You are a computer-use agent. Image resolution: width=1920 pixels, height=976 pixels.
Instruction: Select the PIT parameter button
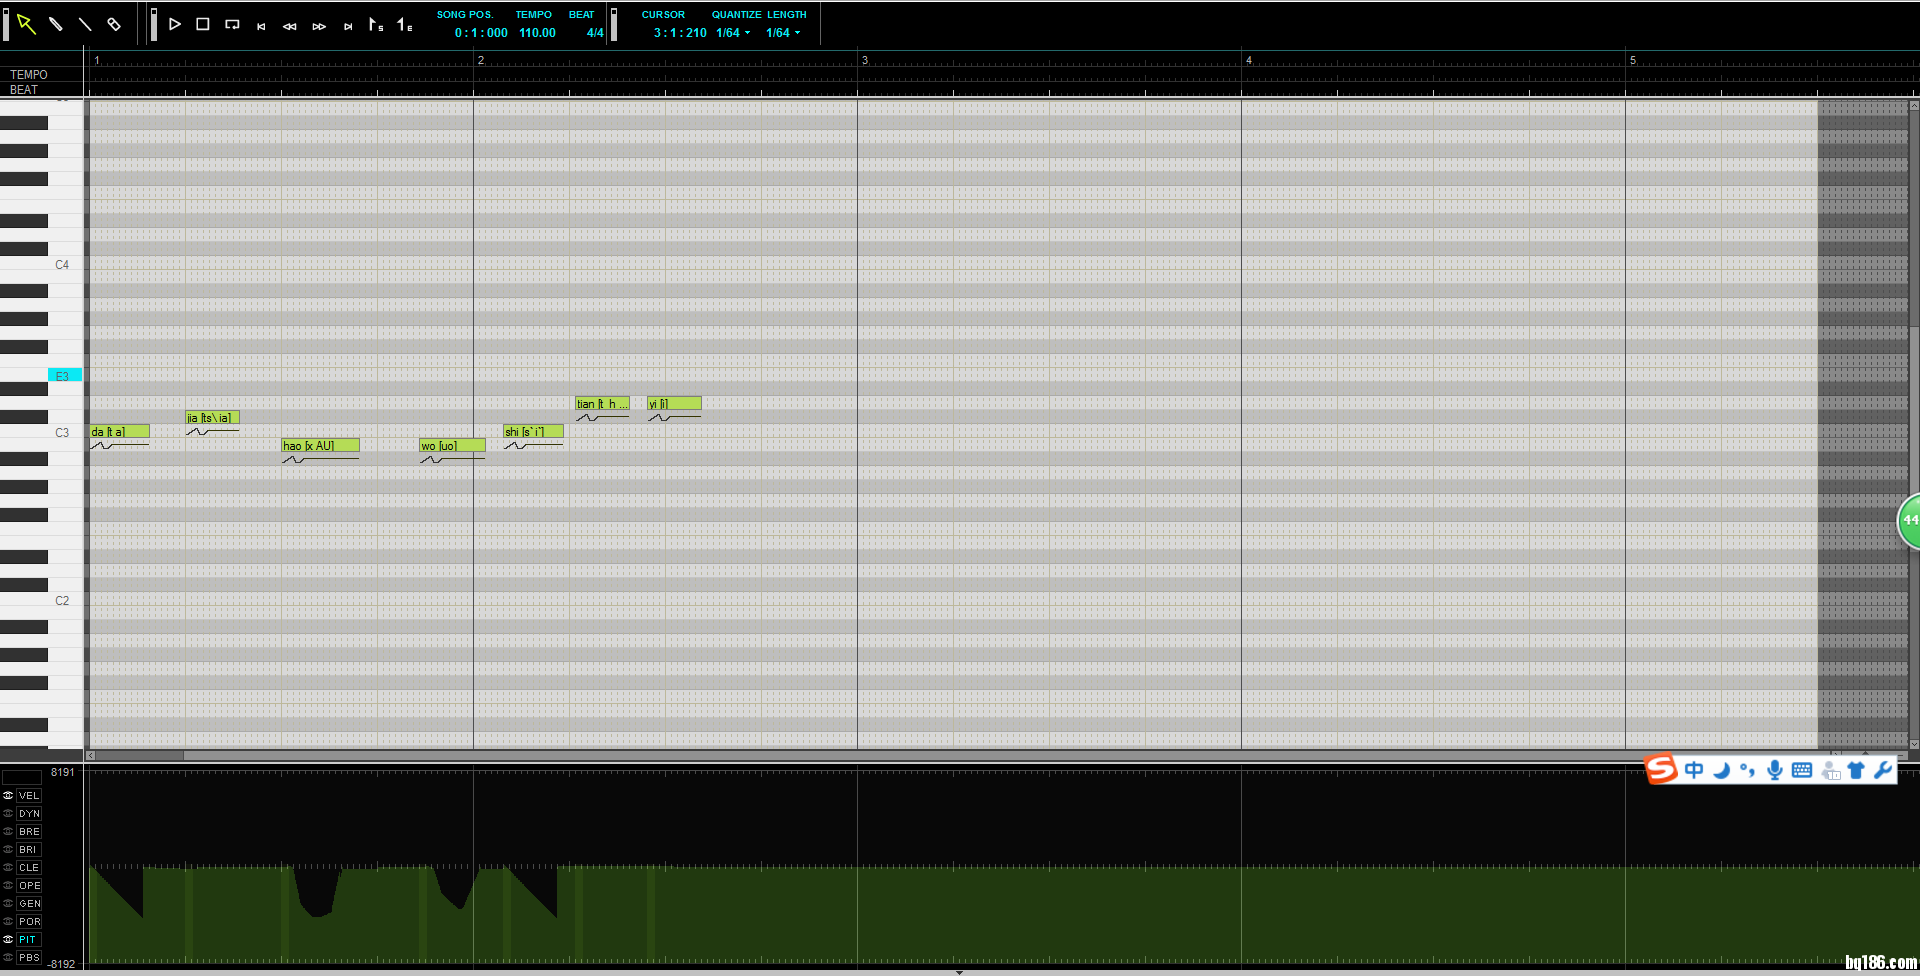29,940
